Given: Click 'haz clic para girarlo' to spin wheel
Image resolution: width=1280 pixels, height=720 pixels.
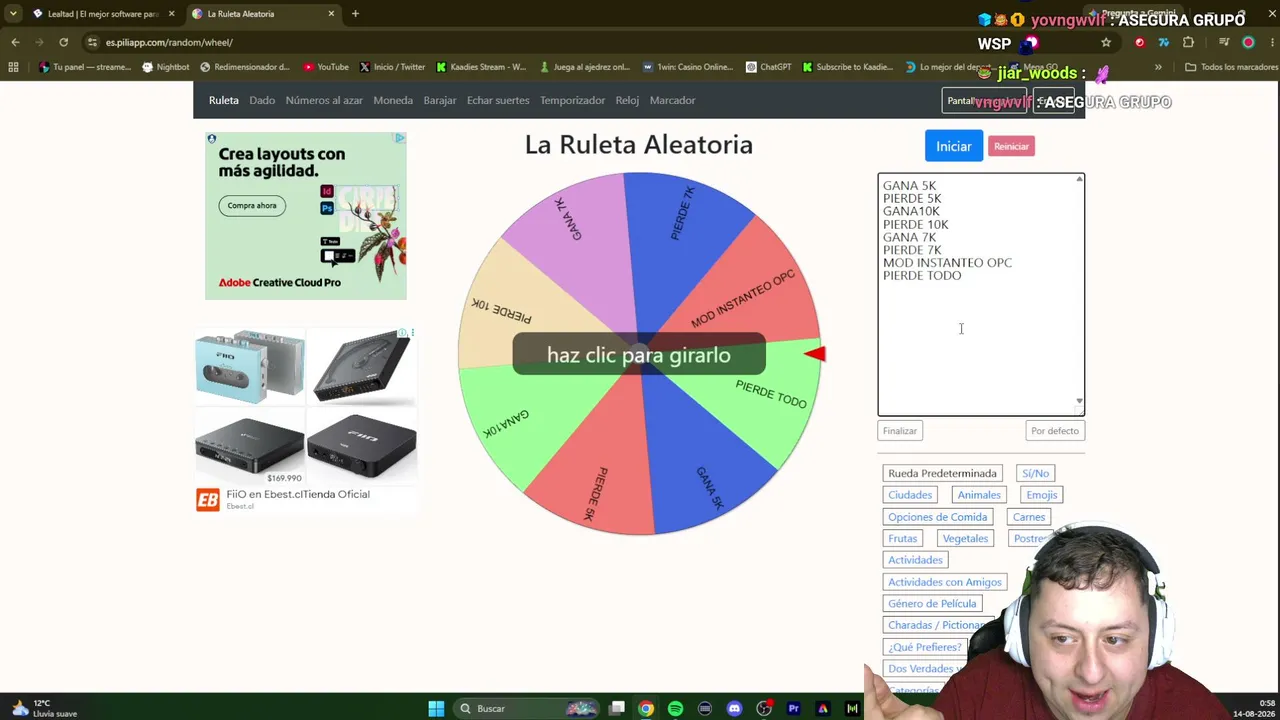Looking at the screenshot, I should [x=639, y=355].
